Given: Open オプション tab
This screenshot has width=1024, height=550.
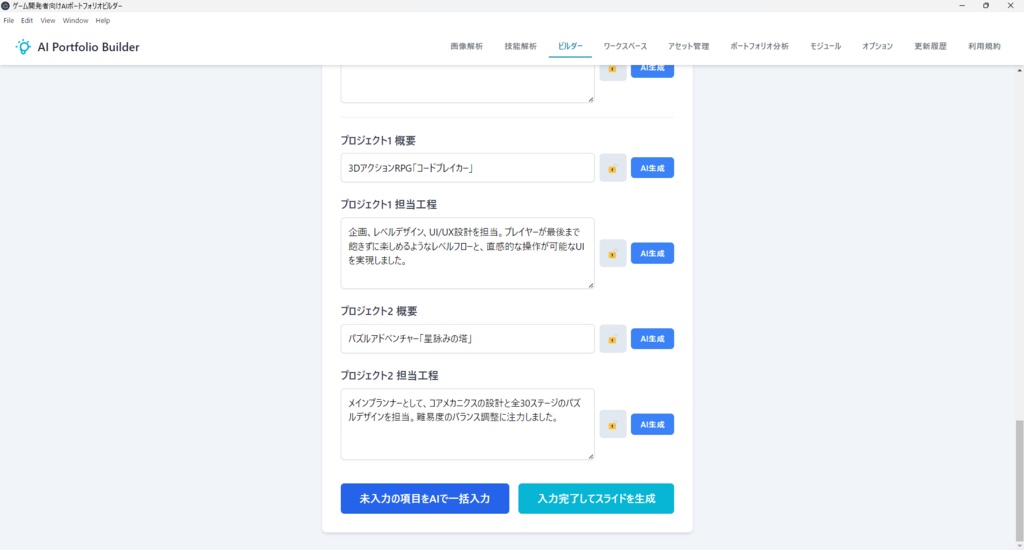Looking at the screenshot, I should [x=877, y=46].
